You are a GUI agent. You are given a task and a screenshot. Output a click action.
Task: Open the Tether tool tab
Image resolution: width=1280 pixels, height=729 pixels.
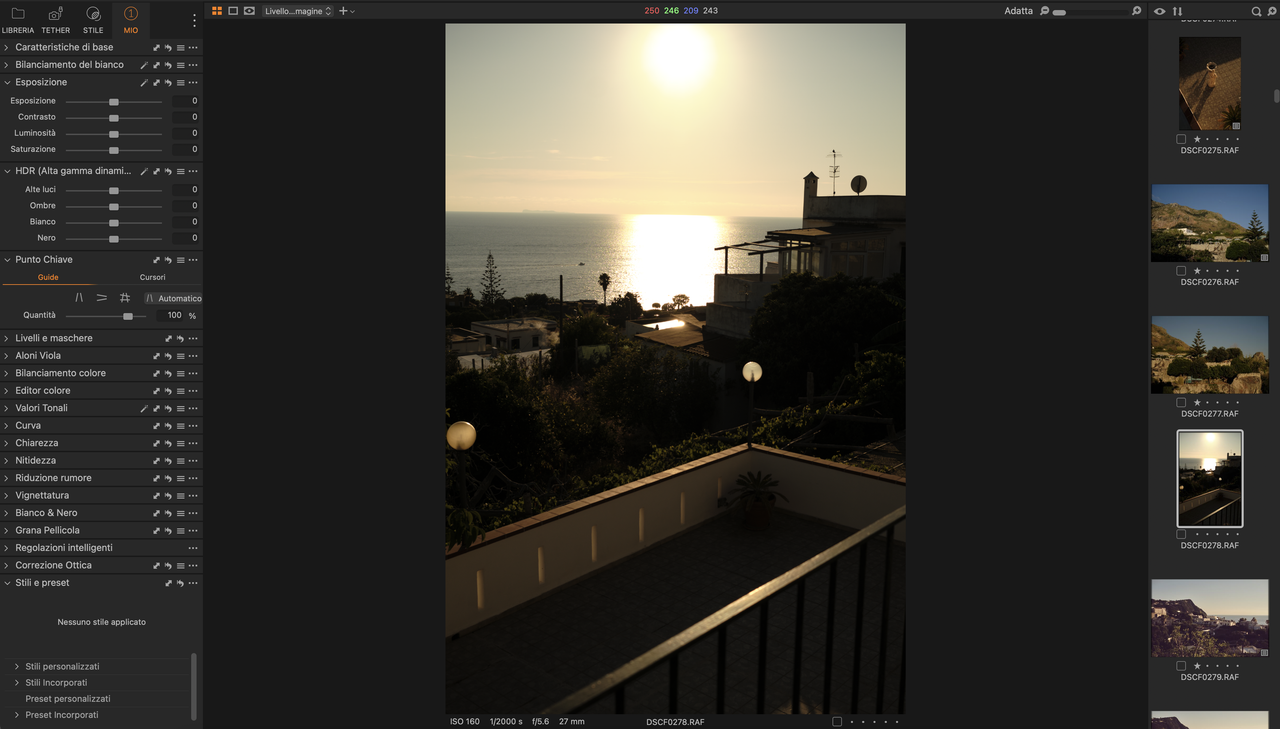point(56,18)
